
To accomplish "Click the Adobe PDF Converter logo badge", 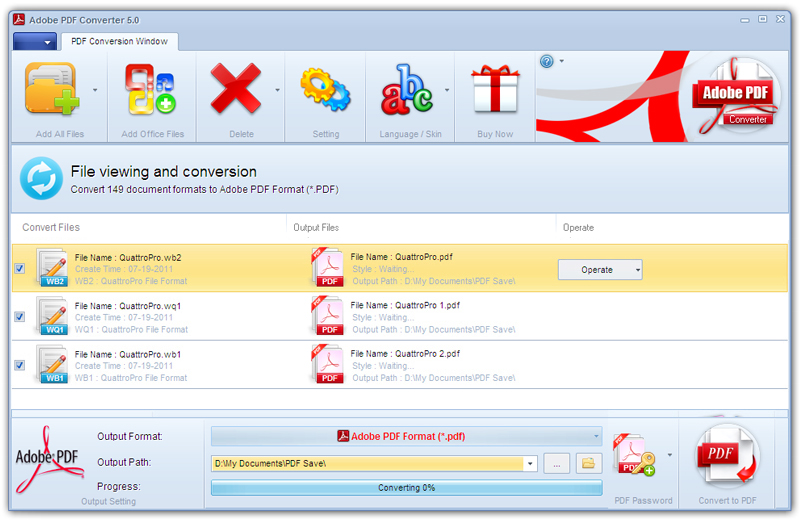I will [x=736, y=96].
